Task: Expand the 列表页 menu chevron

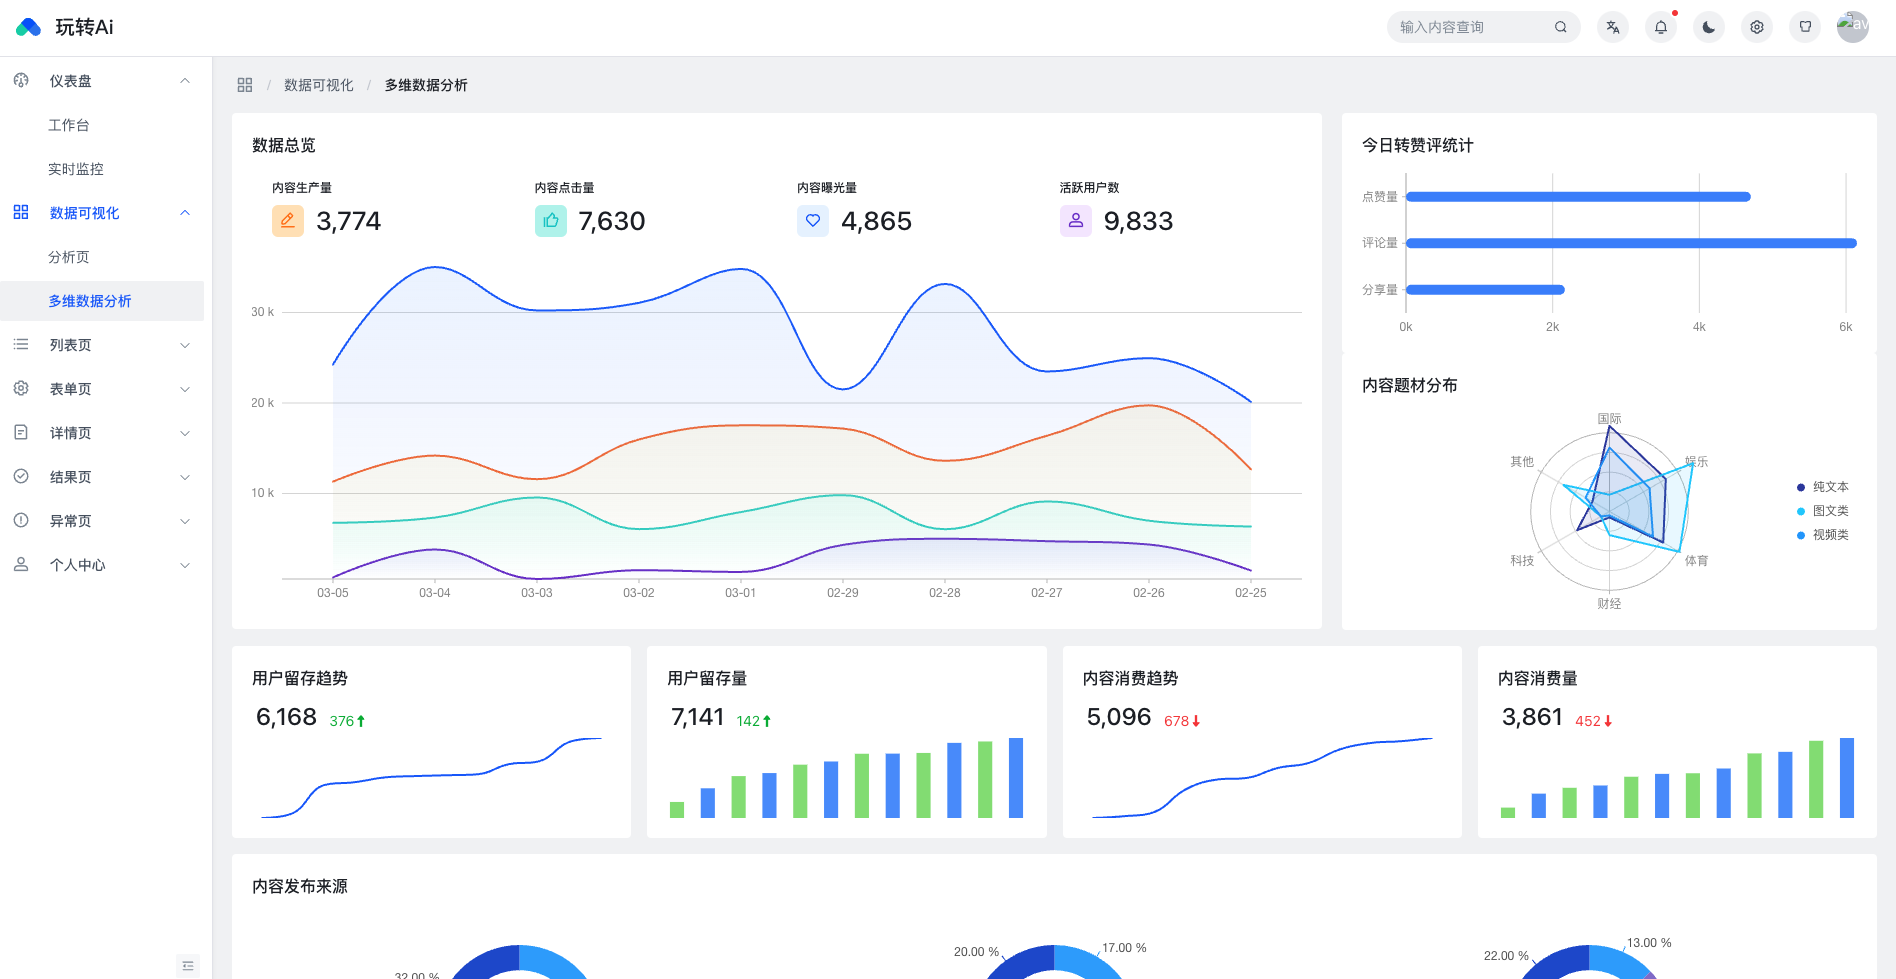Action: click(x=185, y=345)
